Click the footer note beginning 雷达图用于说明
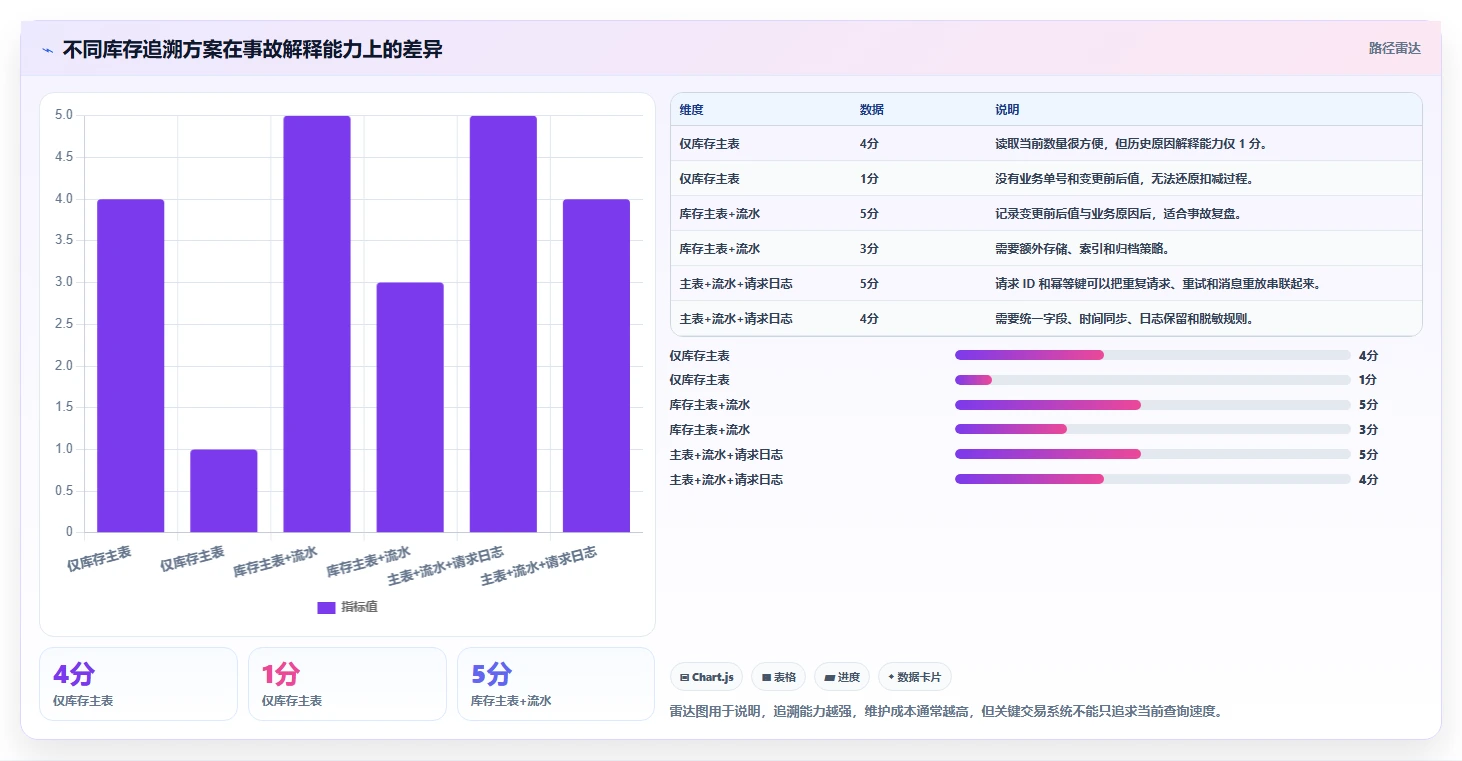 tap(946, 712)
